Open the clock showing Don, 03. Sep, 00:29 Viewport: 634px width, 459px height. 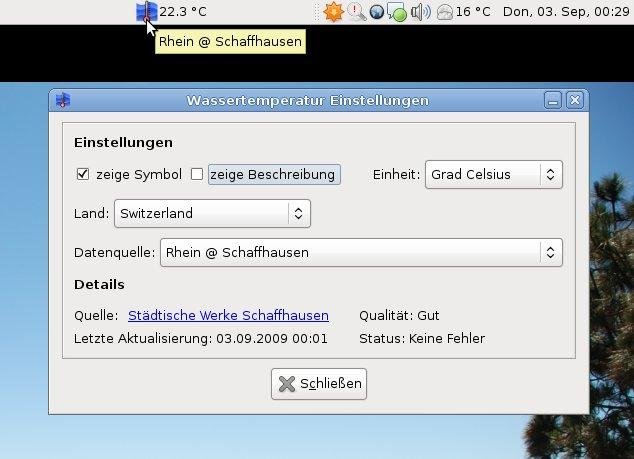(566, 12)
